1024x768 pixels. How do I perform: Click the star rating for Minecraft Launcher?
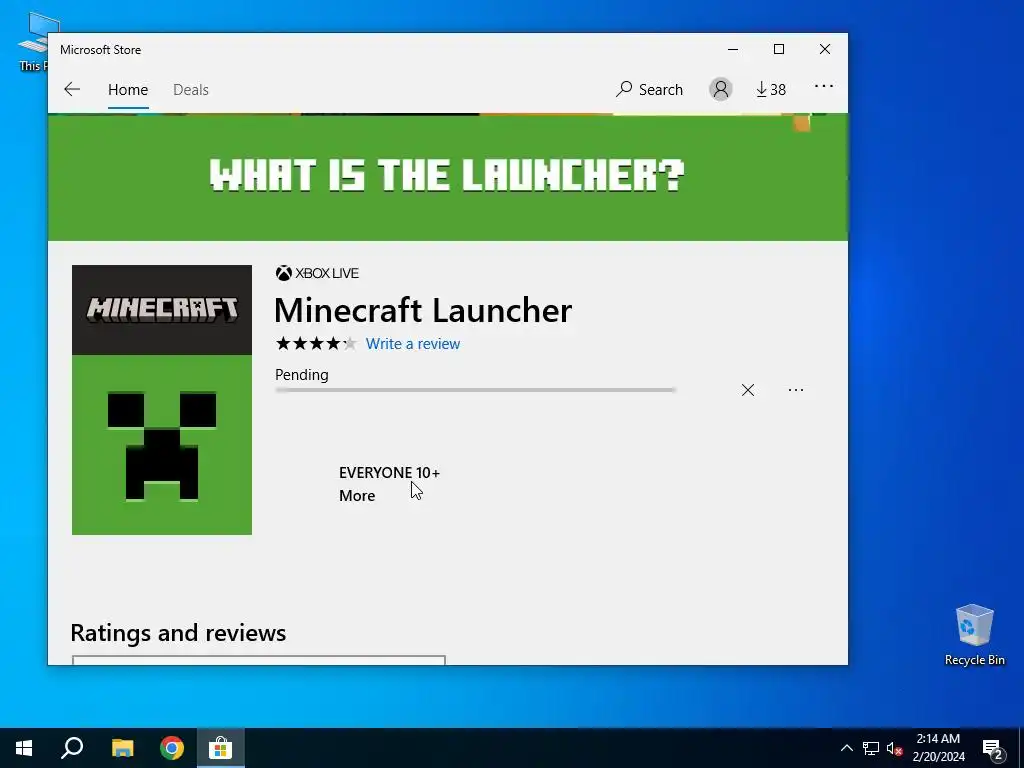[316, 344]
